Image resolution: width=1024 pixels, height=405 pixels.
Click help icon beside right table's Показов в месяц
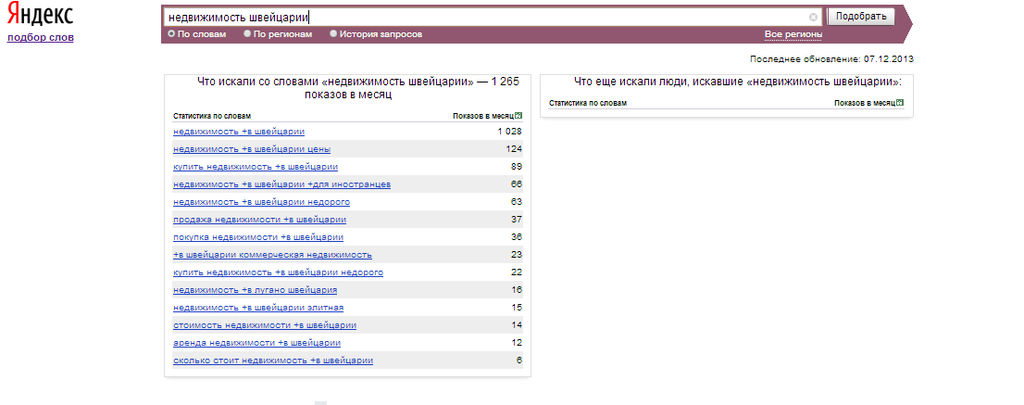coord(898,103)
